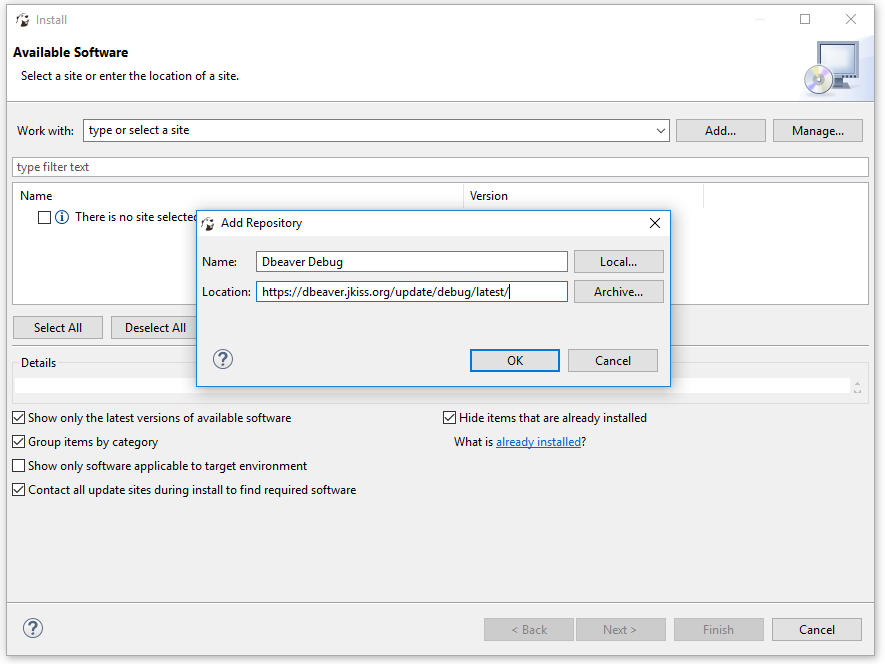Toggle 'Show only the latest versions' checkbox
This screenshot has width=885, height=664.
[19, 418]
